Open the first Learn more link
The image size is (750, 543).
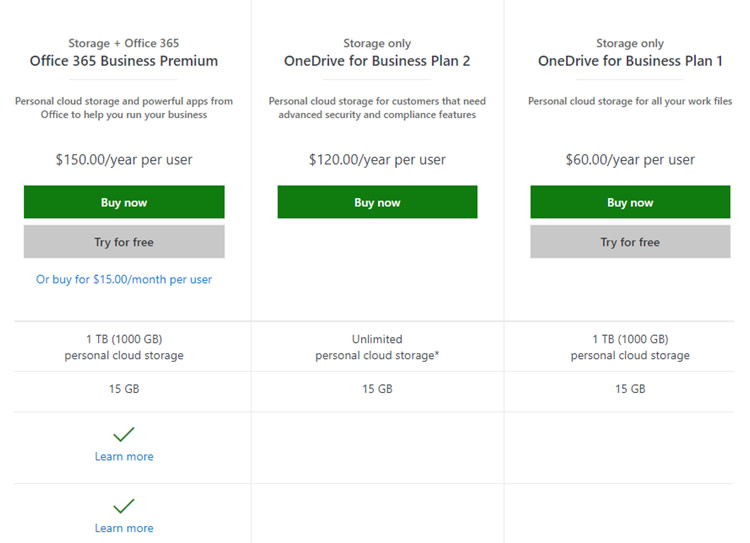(x=124, y=457)
